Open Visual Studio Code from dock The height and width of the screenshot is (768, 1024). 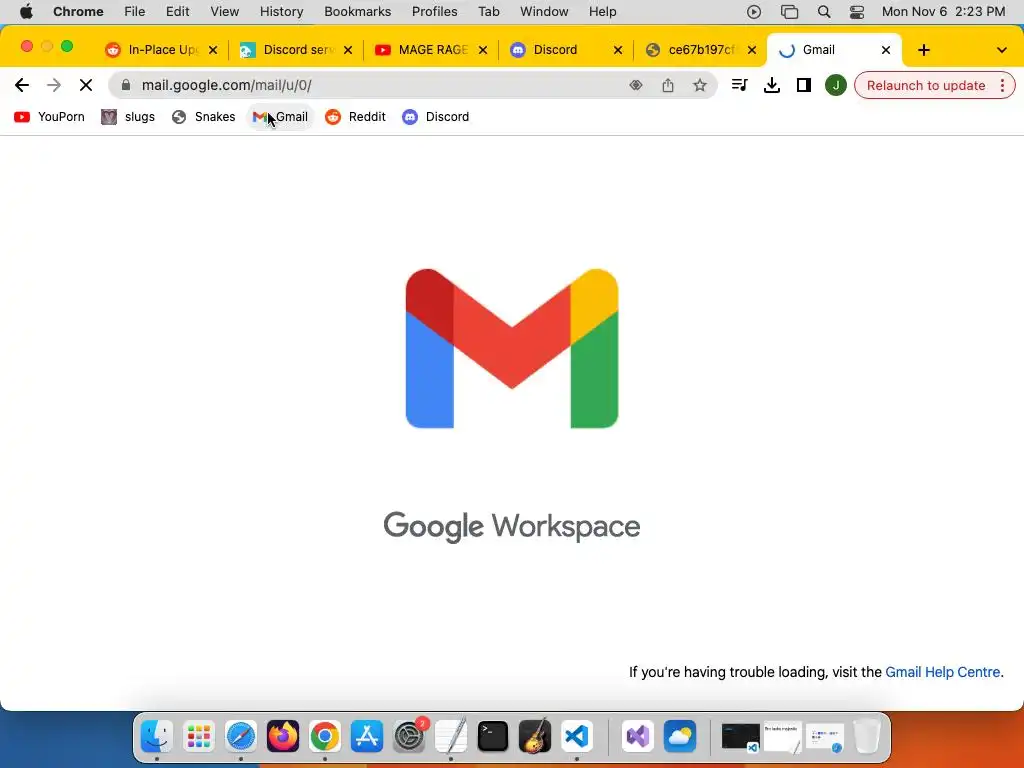[577, 737]
